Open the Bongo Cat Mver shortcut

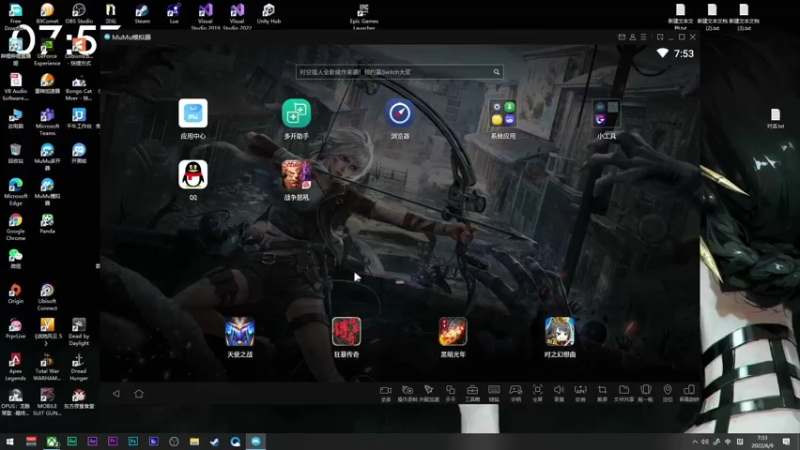tap(79, 87)
